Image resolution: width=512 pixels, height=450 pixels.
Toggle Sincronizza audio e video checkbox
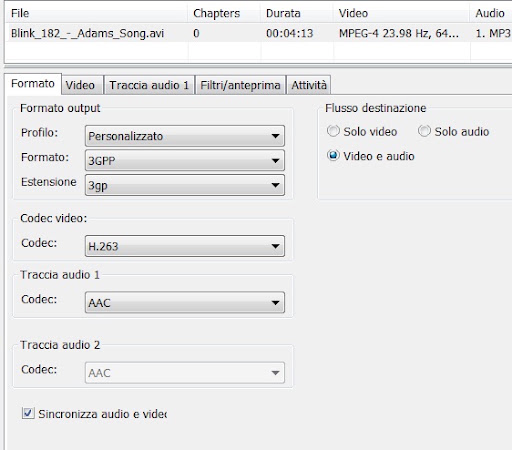coord(28,413)
